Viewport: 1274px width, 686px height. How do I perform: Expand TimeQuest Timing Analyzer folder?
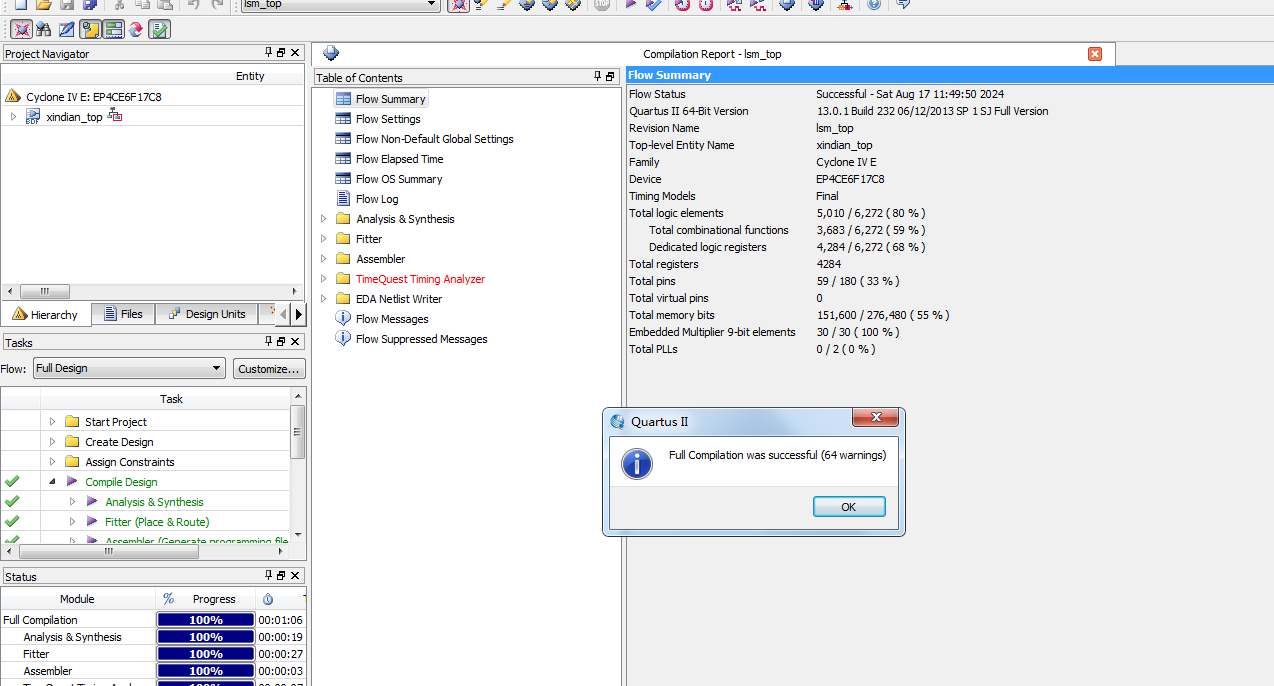323,279
